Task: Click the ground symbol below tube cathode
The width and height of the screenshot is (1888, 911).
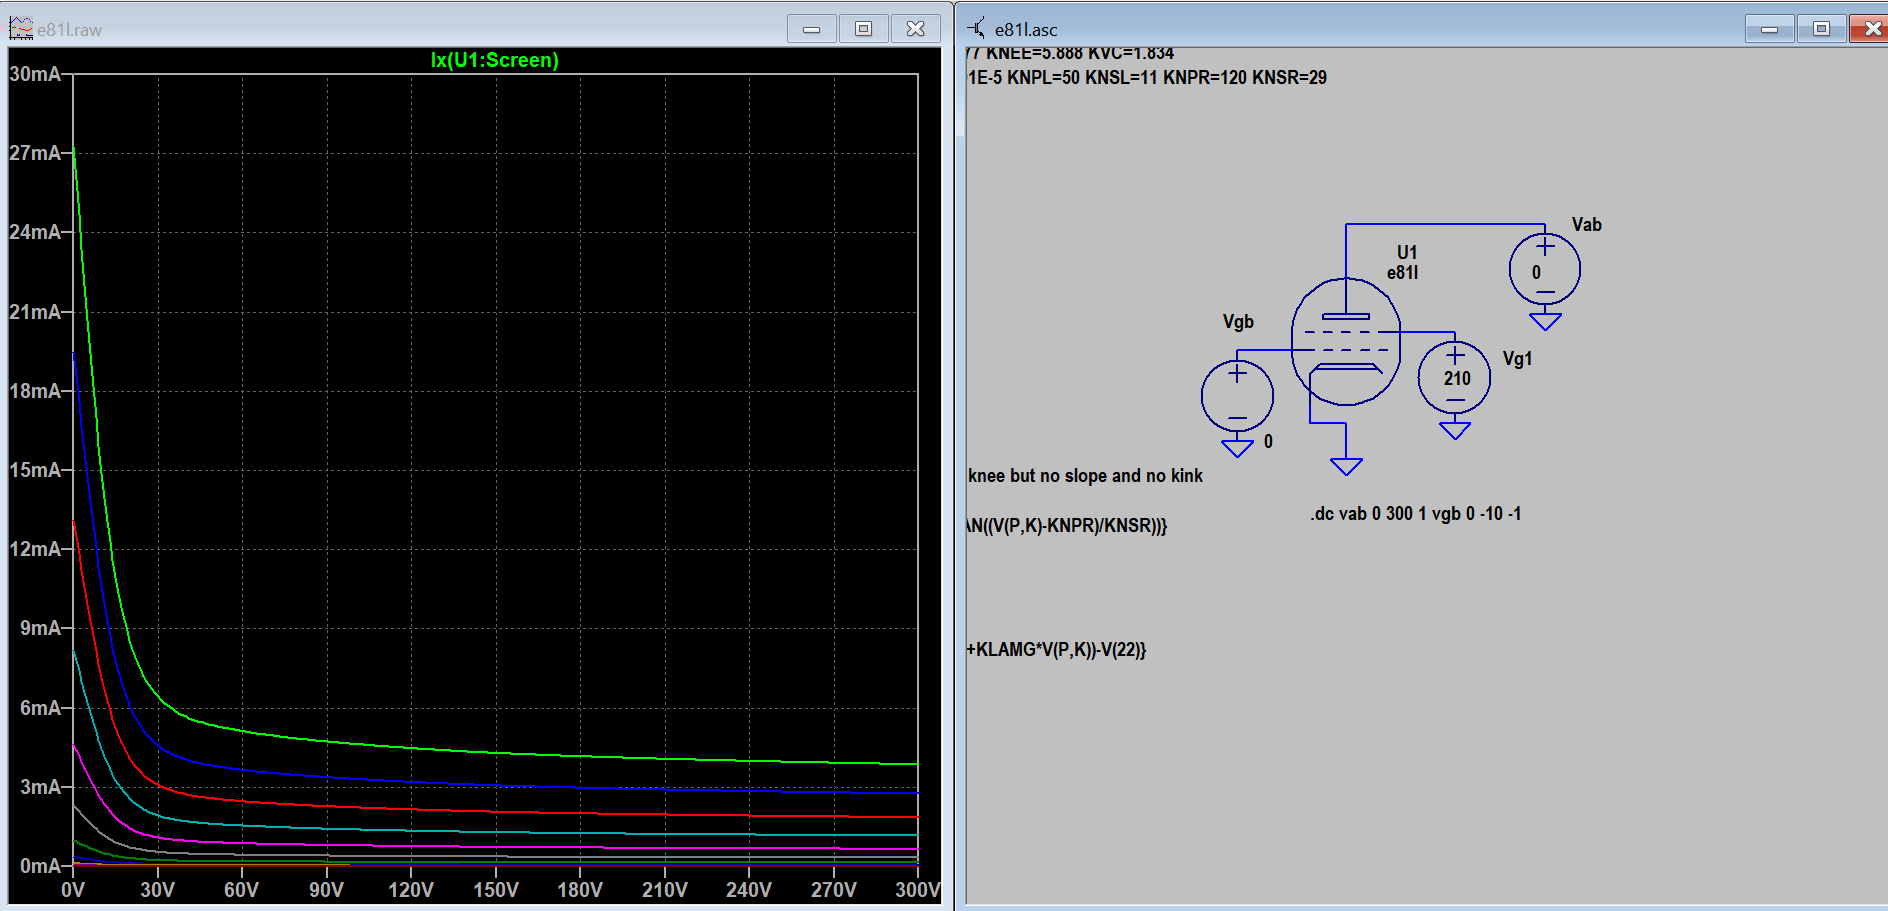Action: click(x=1346, y=466)
